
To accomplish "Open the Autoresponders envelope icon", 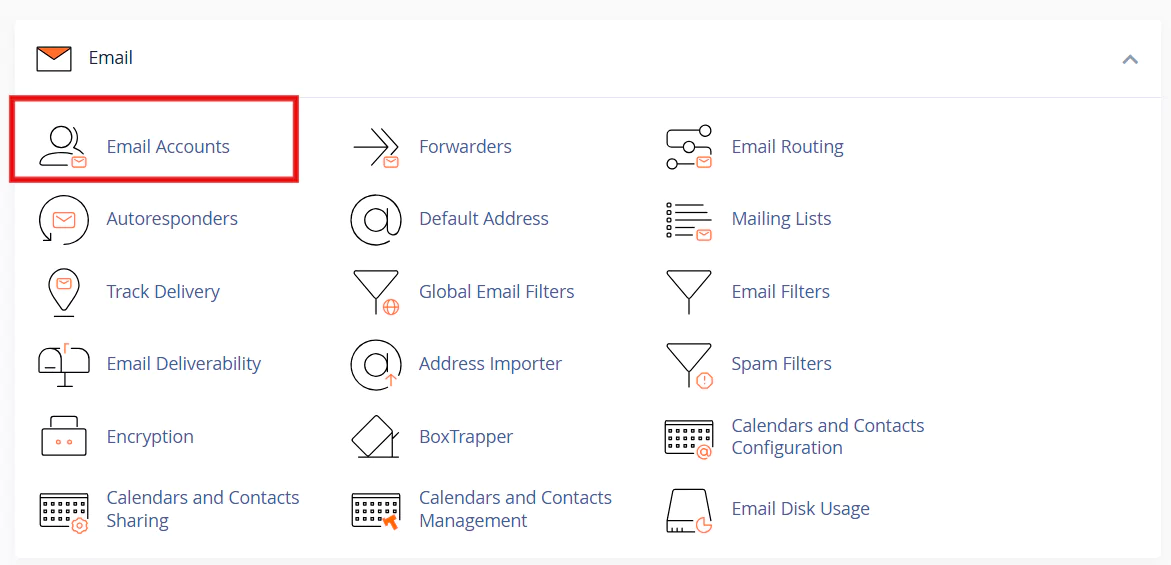I will (x=63, y=219).
